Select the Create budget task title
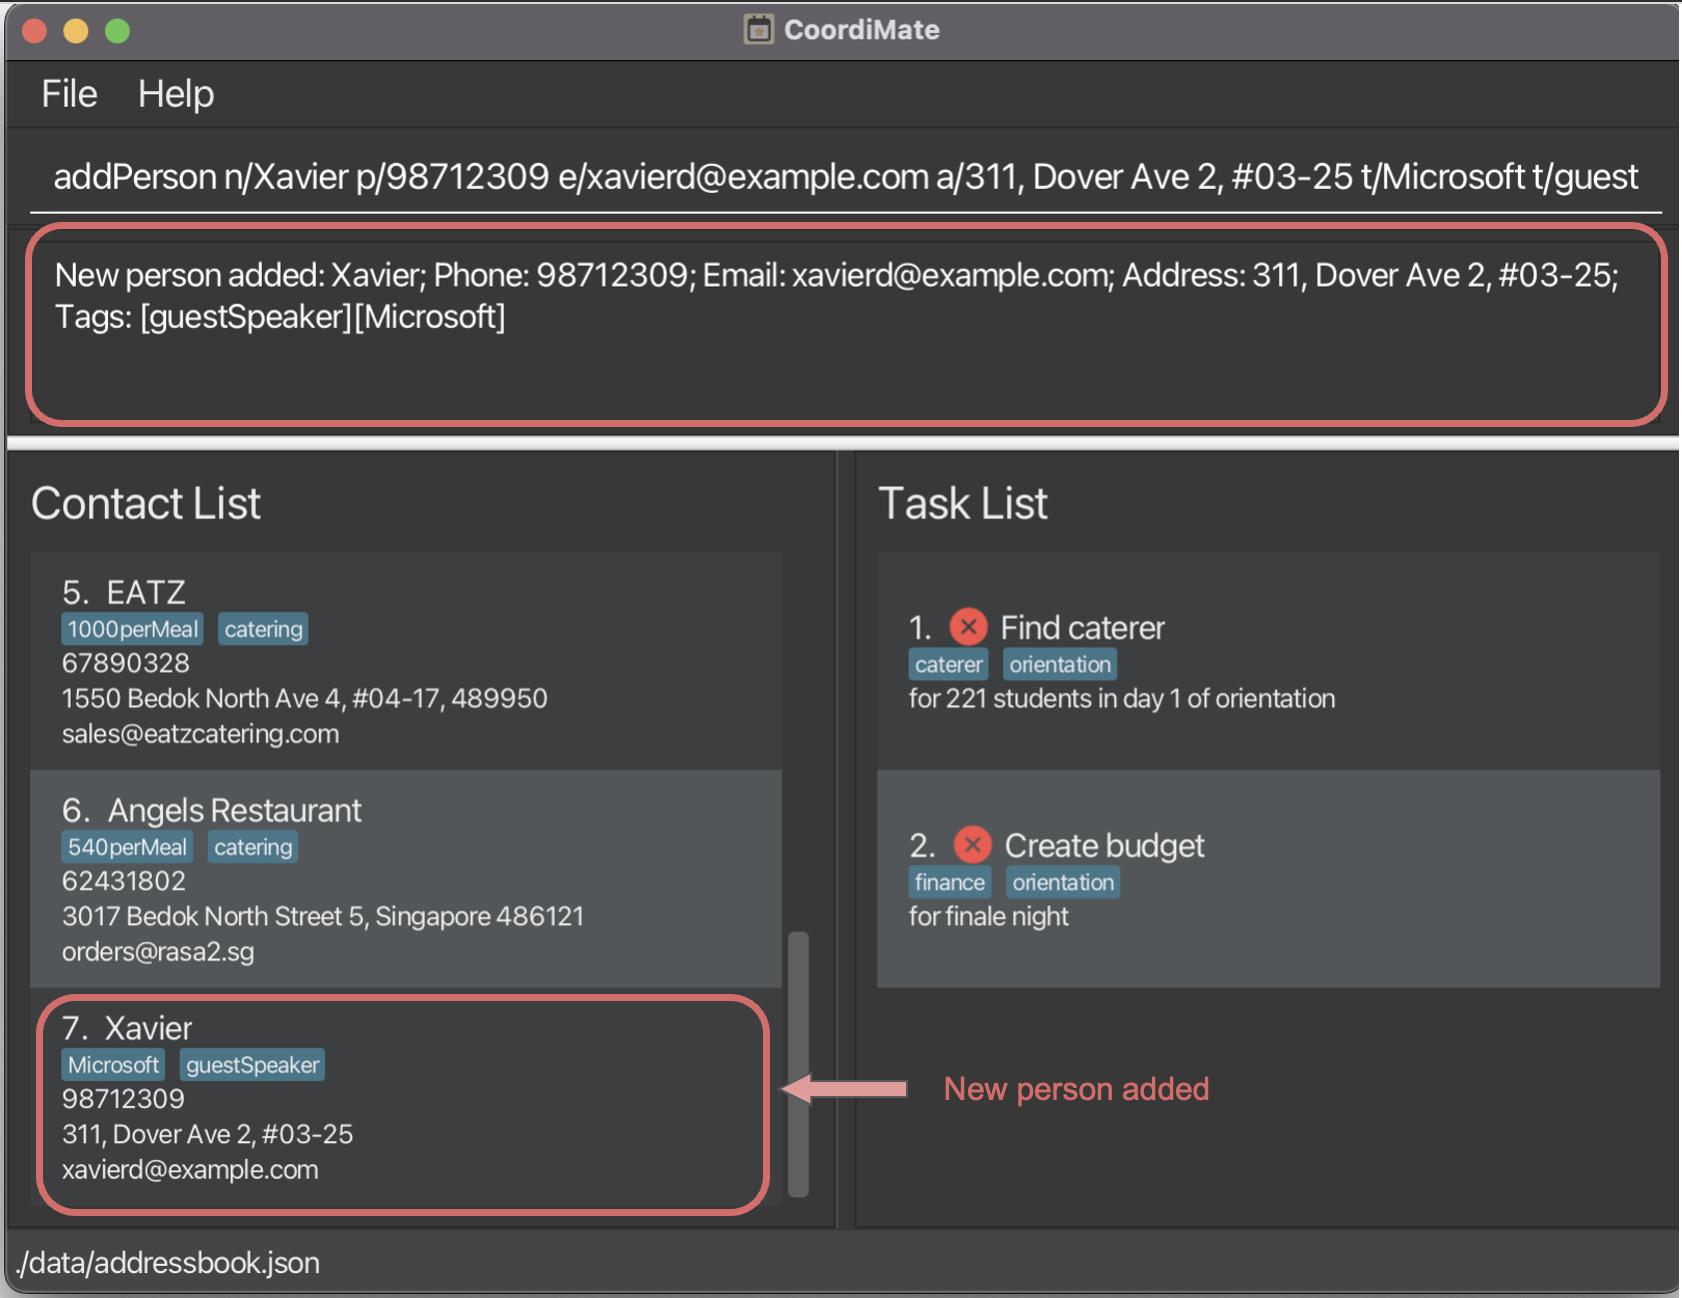1682x1298 pixels. pos(1104,846)
